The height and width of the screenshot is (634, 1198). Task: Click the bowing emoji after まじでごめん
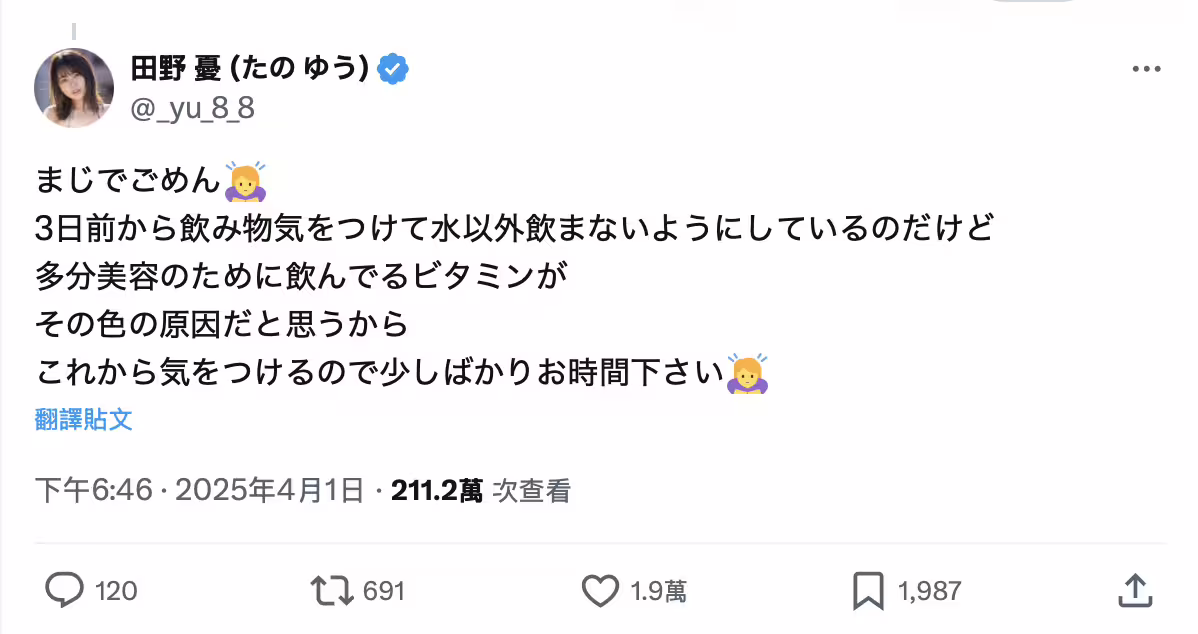click(244, 181)
